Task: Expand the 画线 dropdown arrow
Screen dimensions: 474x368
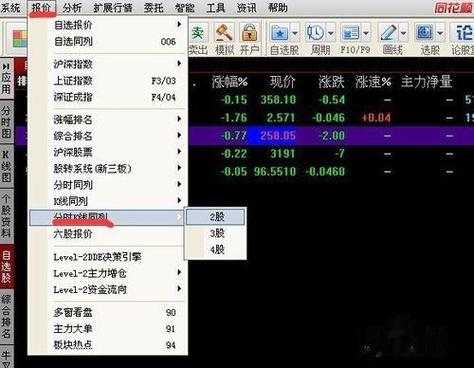Action: (403, 33)
